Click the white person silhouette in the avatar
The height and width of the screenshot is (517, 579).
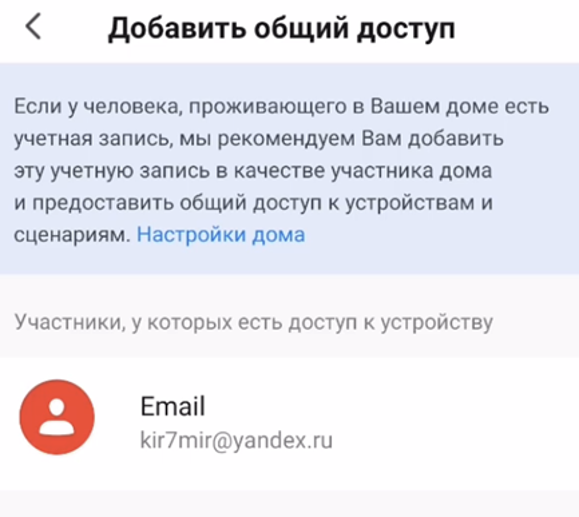tap(57, 417)
